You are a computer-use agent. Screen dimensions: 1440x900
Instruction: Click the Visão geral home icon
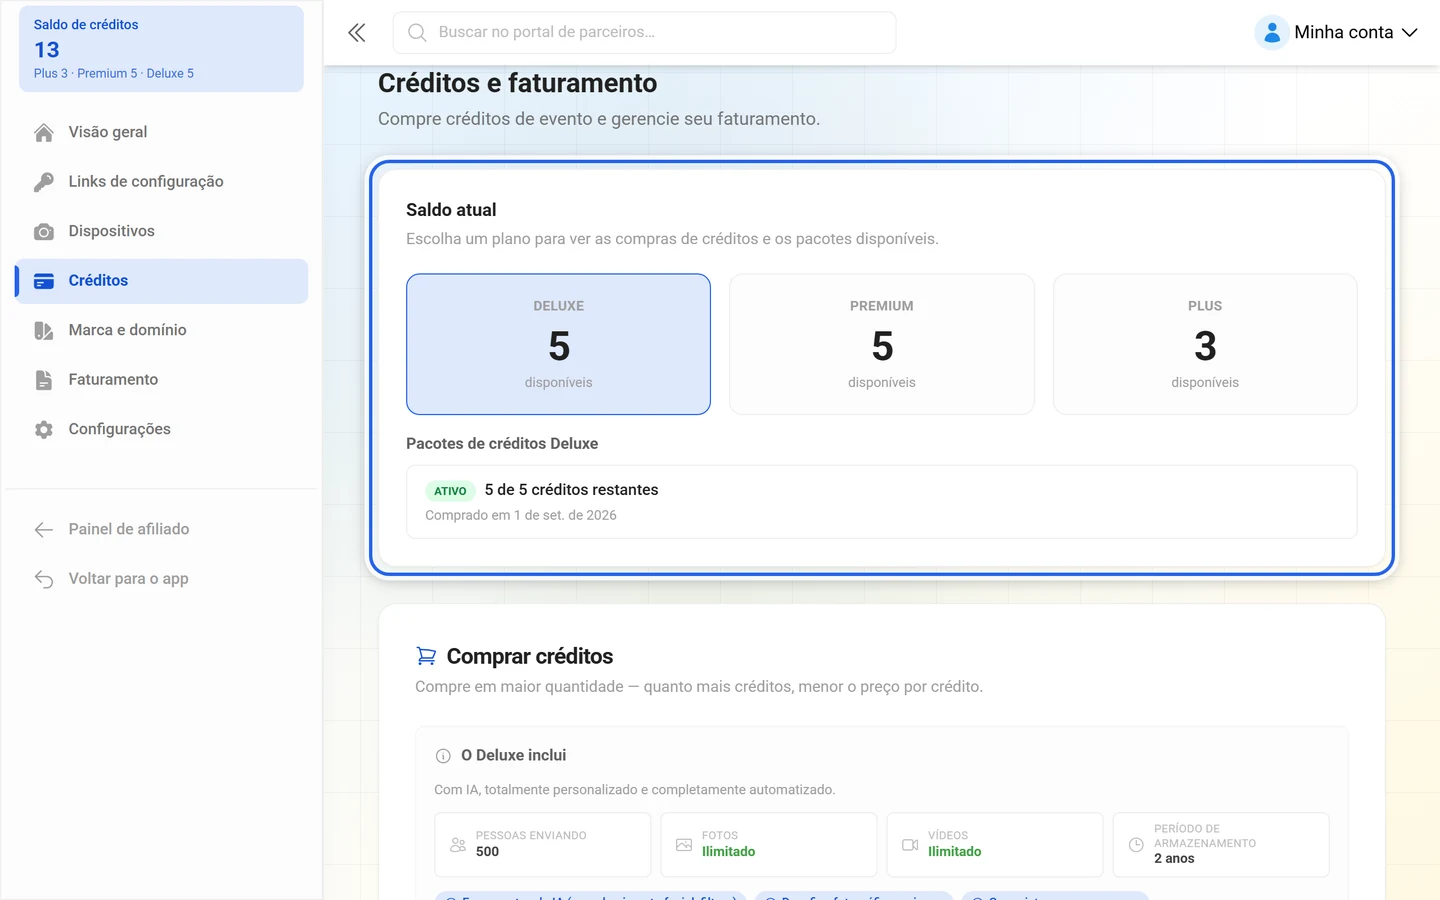tap(44, 132)
